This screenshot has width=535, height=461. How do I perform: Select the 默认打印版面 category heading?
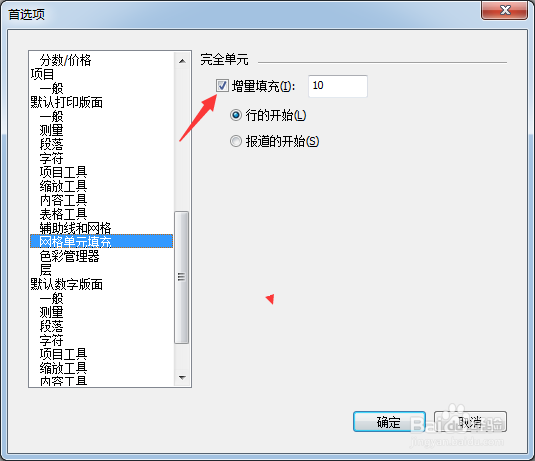click(67, 102)
